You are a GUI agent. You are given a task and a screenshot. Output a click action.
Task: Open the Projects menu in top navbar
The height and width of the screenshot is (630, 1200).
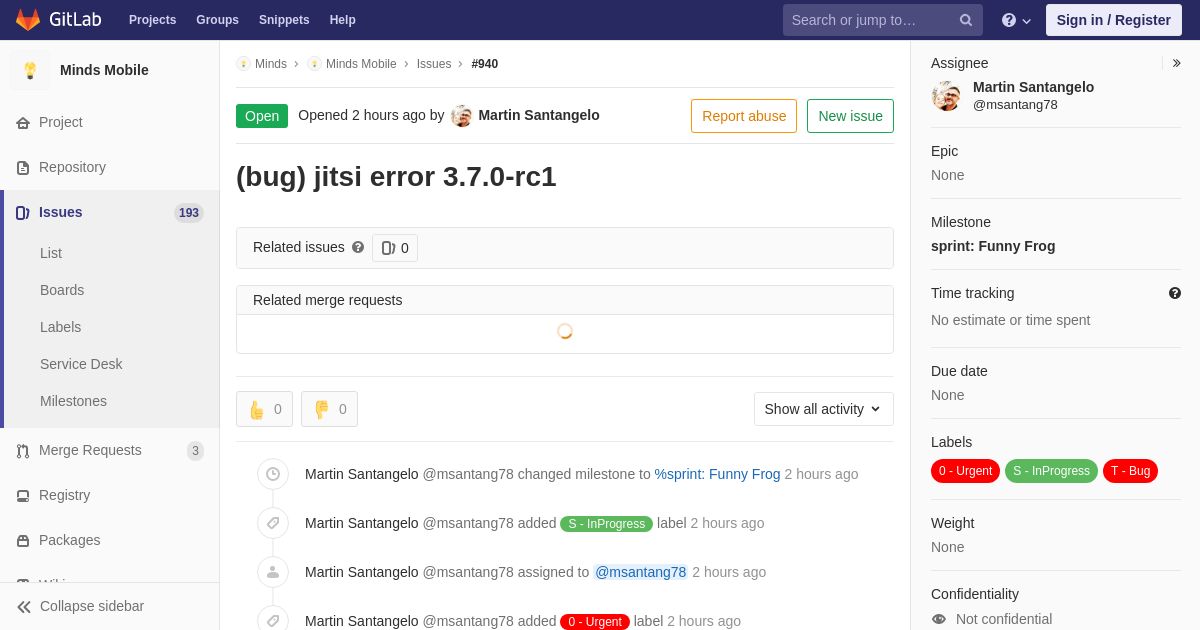point(152,20)
